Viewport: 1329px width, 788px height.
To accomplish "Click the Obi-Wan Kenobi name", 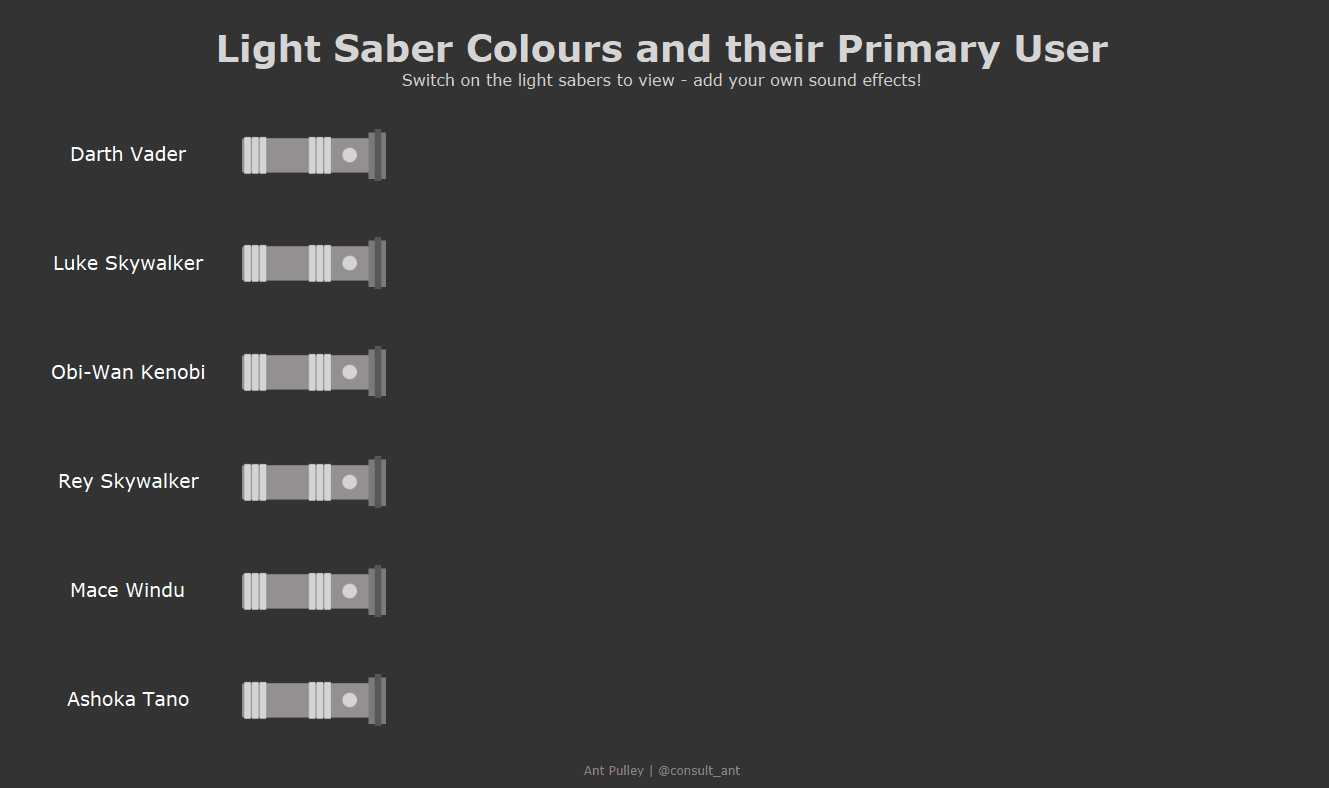I will point(128,372).
